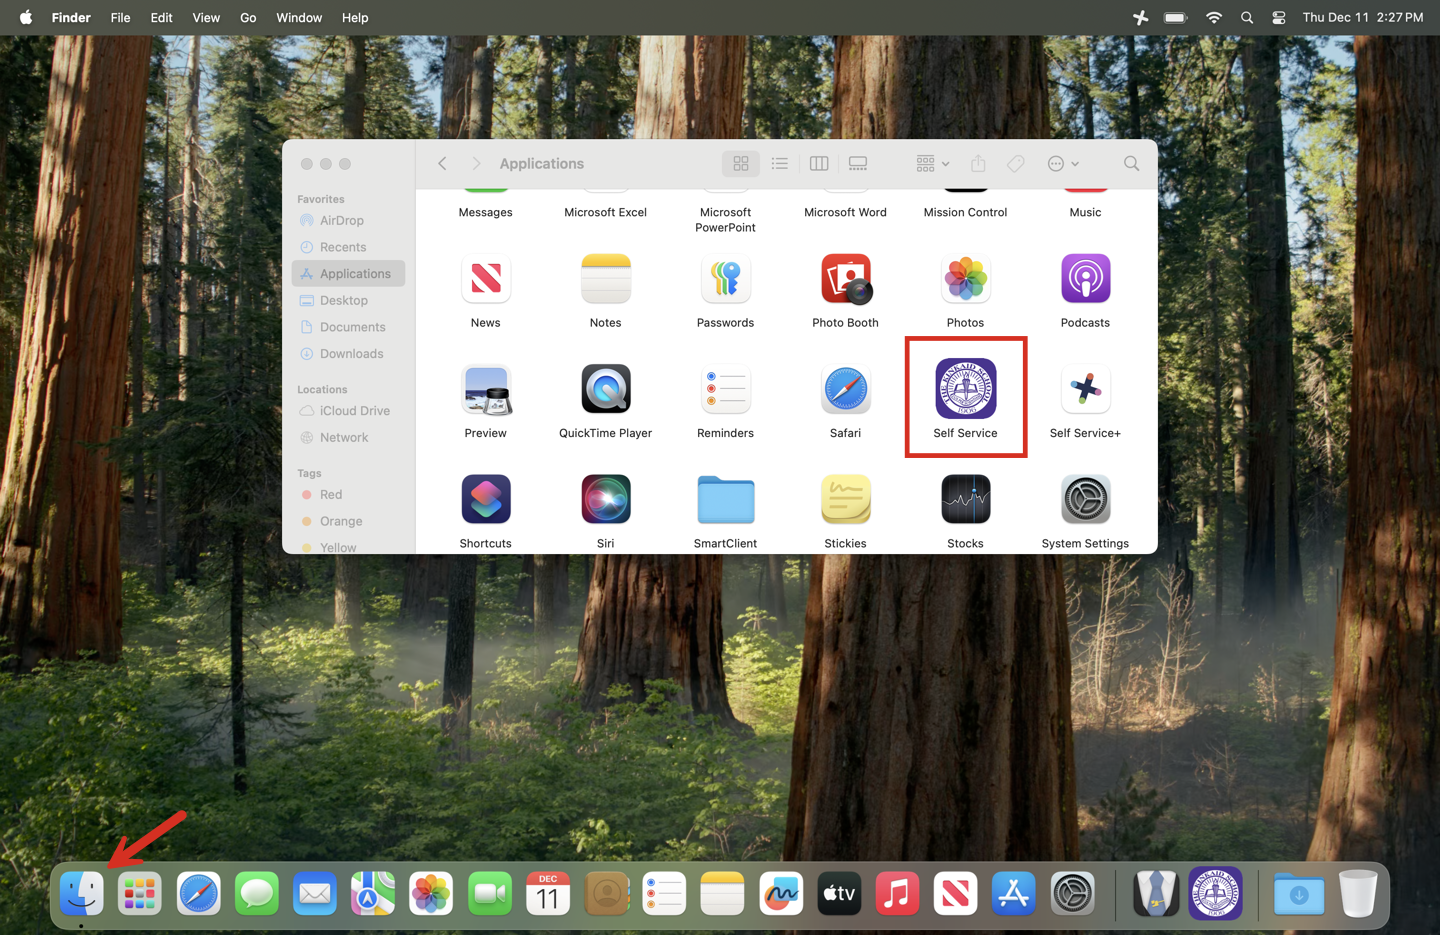
Task: Switch to column view in Finder toolbar
Action: coord(819,164)
